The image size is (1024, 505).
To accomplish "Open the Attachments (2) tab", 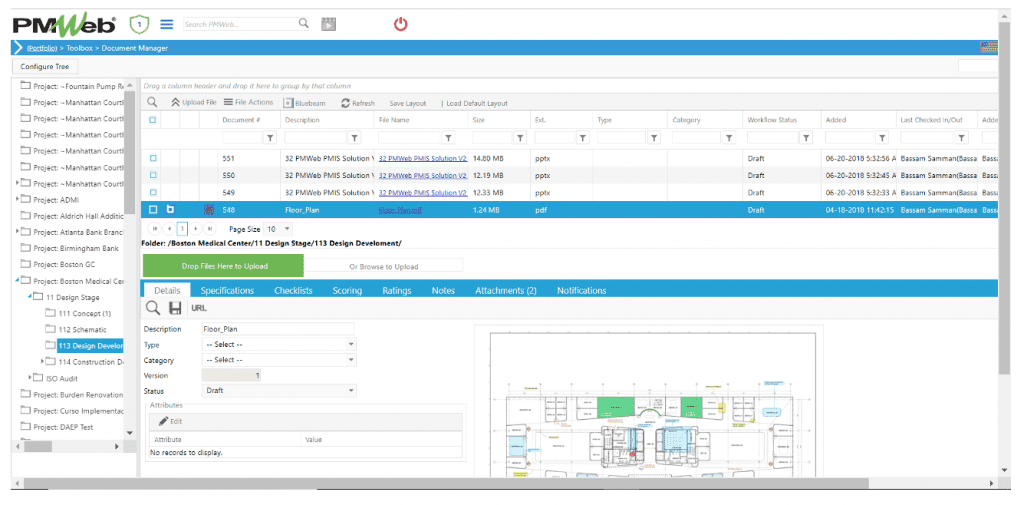I will click(x=505, y=291).
